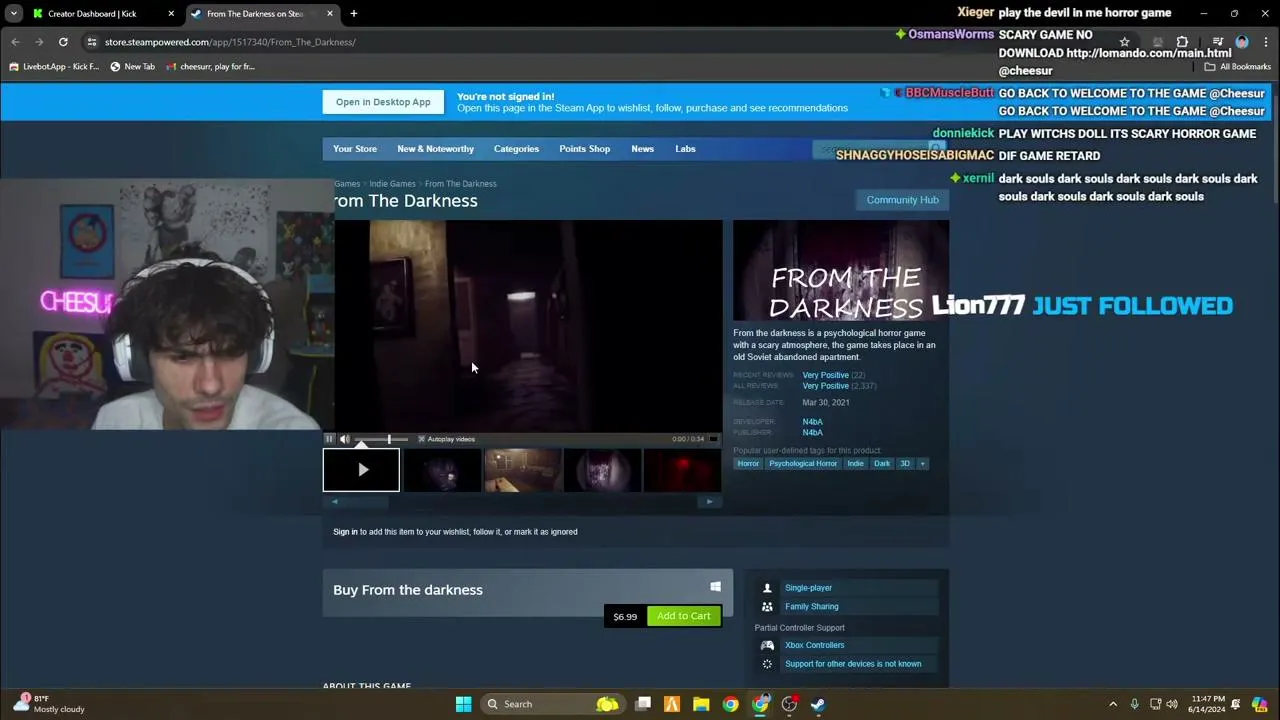Click the Sign in link
1280x720 pixels.
(345, 532)
